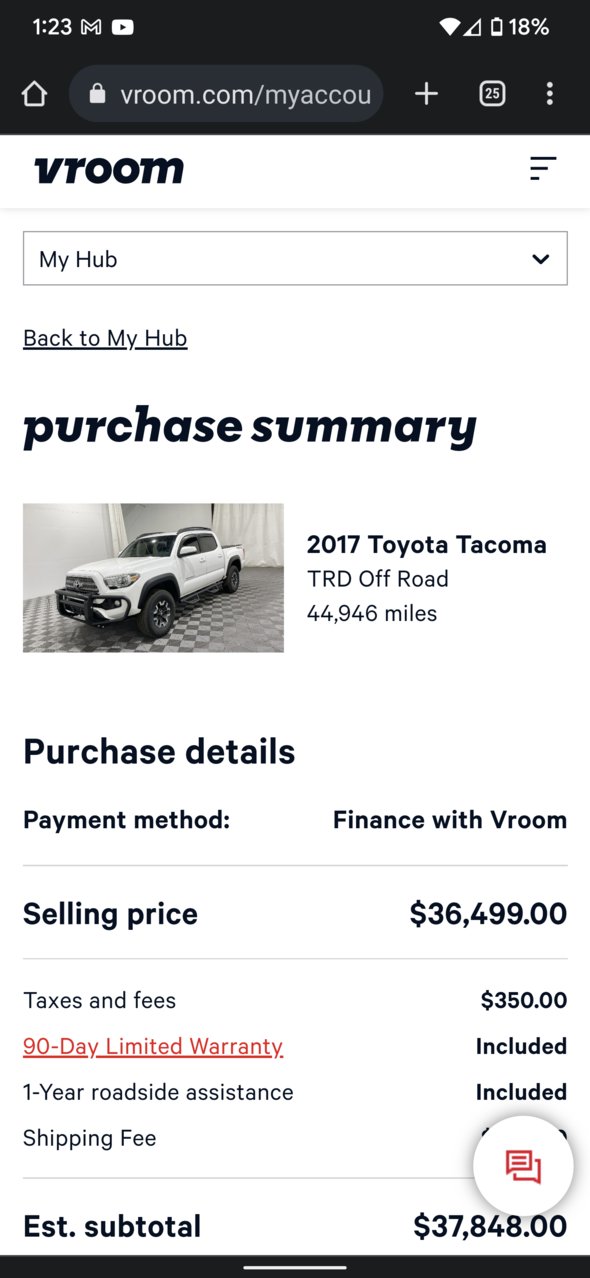The height and width of the screenshot is (1278, 590).
Task: Tap the Toyota Tacoma vehicle photo
Action: [x=153, y=578]
